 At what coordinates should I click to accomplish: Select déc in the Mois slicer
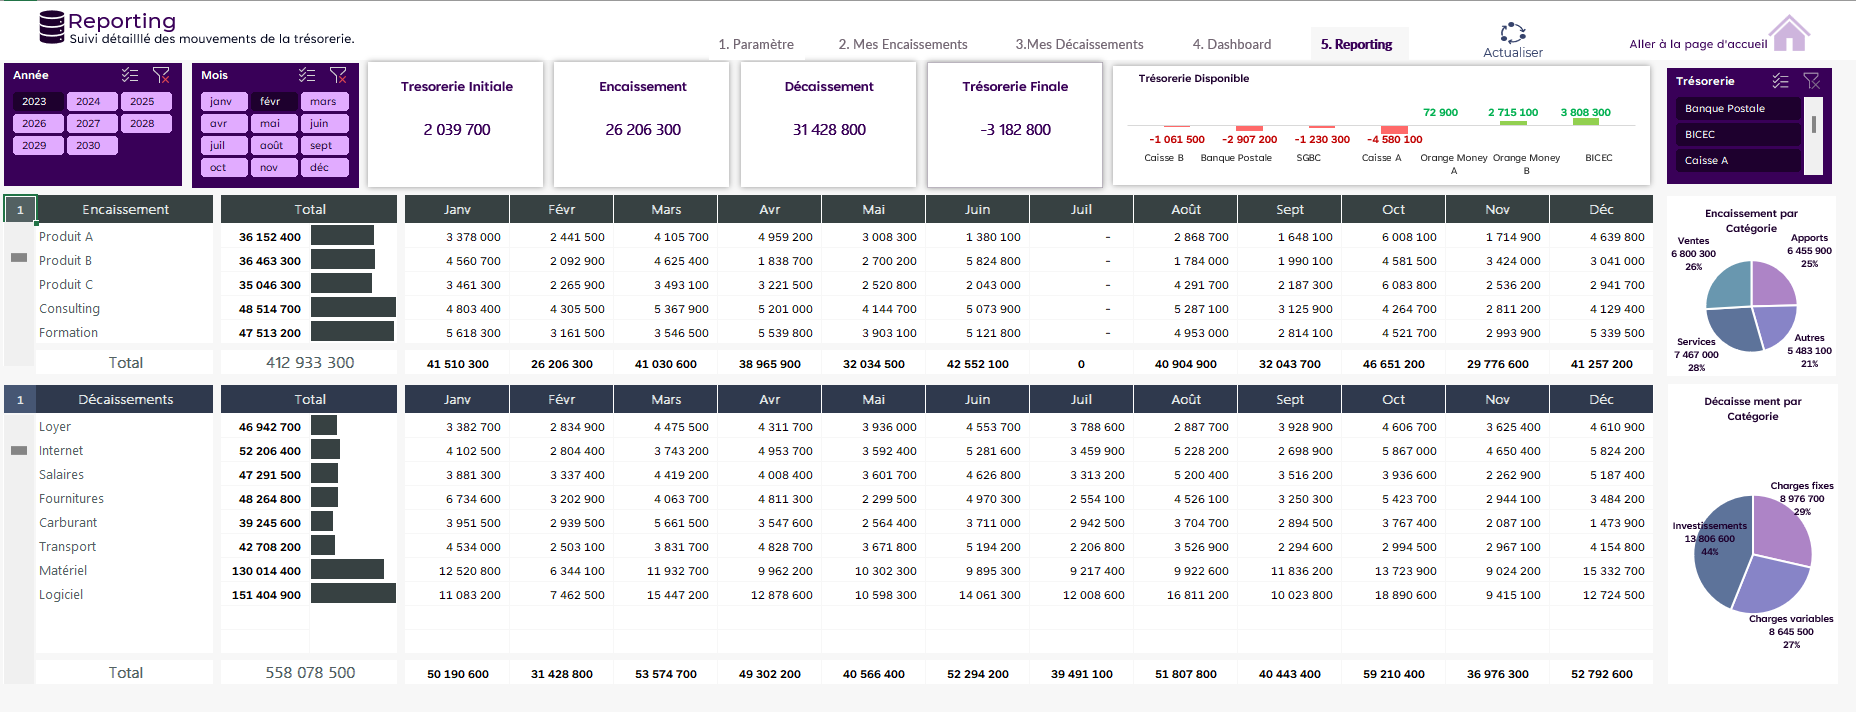click(x=325, y=167)
